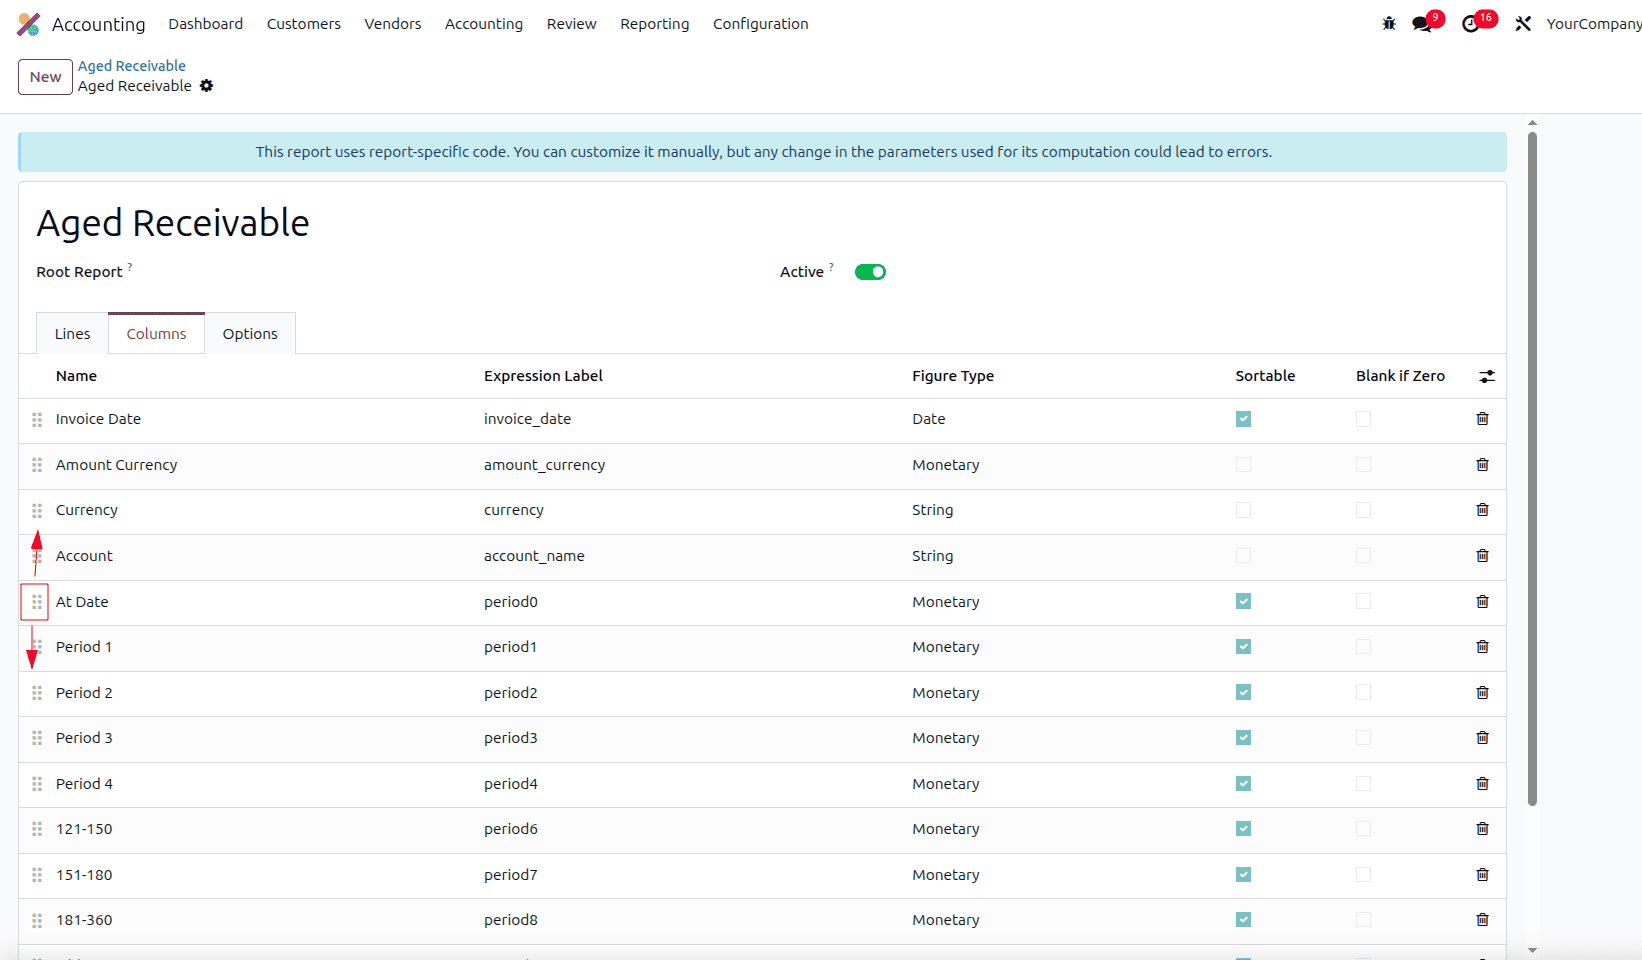
Task: Open the YourCompany user menu
Action: coord(1594,24)
